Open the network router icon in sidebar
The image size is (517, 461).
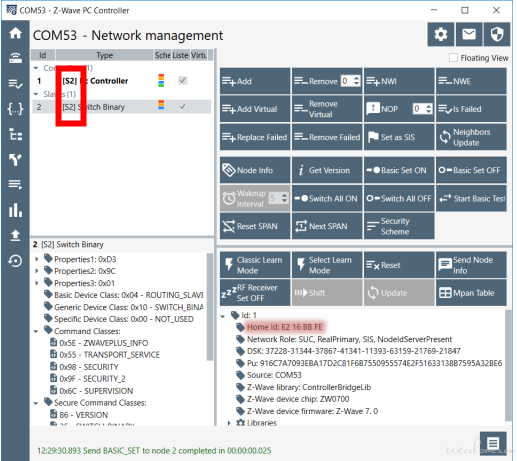(15, 58)
